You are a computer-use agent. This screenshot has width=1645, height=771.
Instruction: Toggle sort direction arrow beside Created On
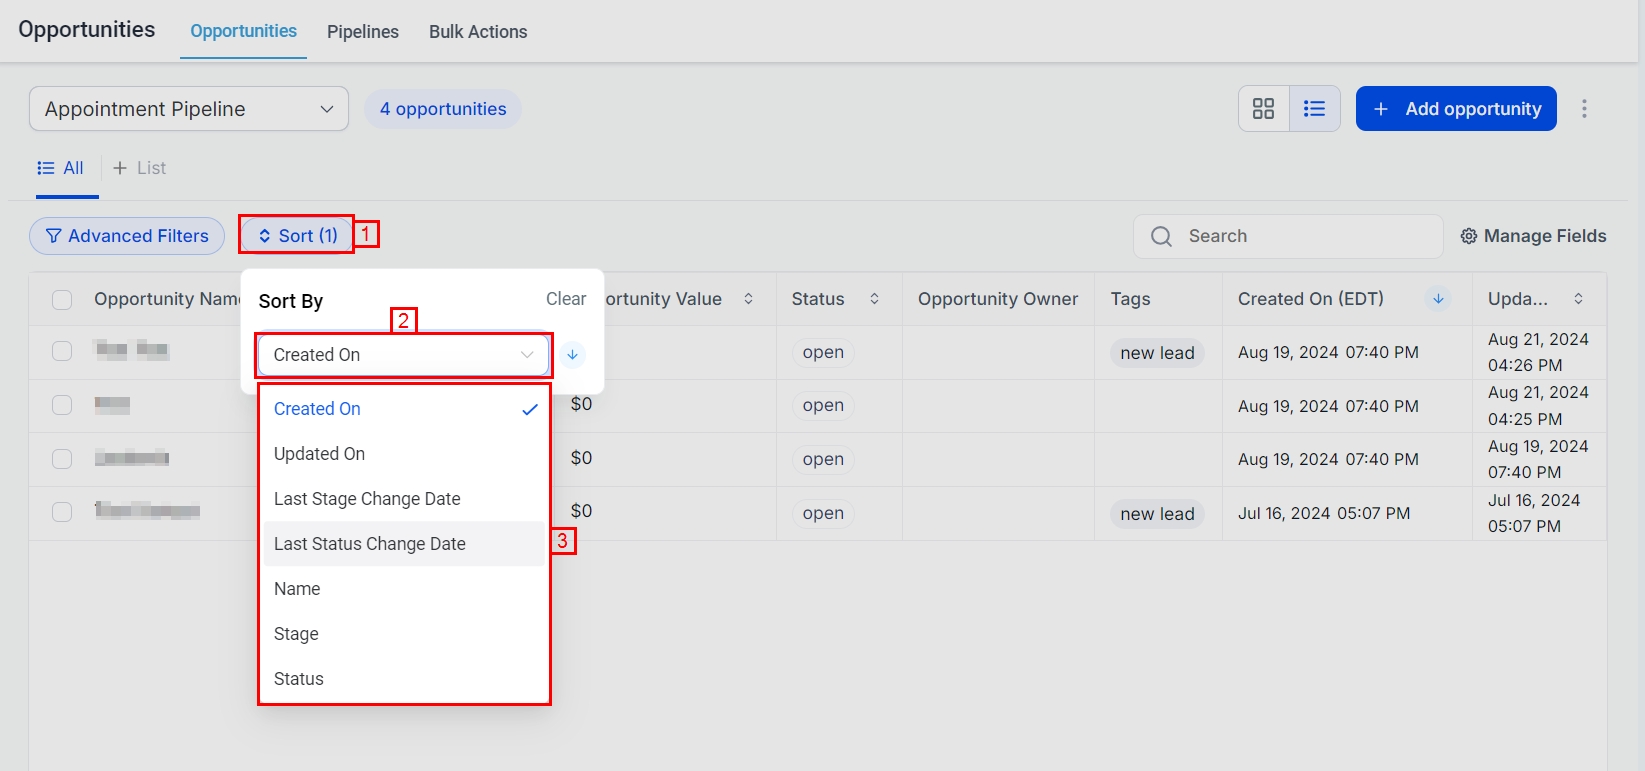point(572,355)
